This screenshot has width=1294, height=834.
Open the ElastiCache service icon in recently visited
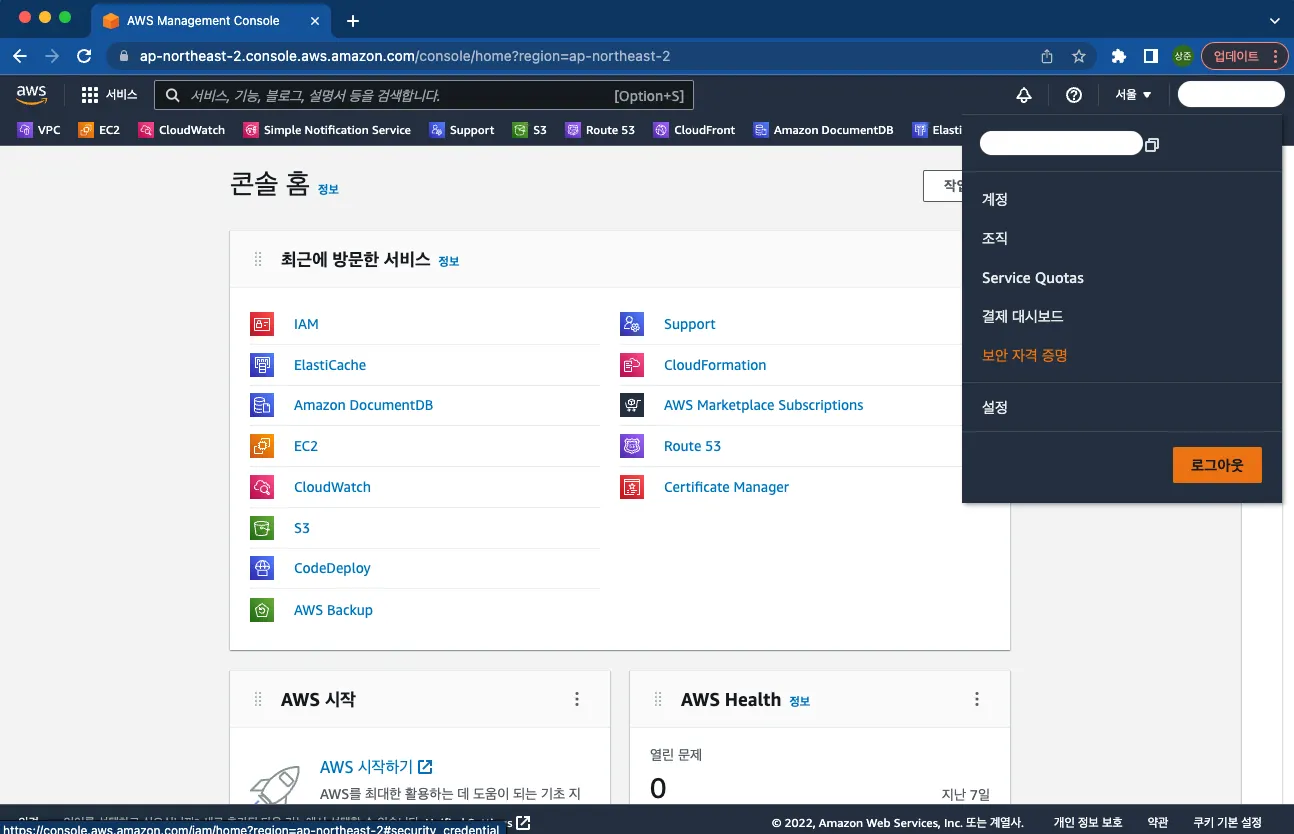tap(262, 365)
